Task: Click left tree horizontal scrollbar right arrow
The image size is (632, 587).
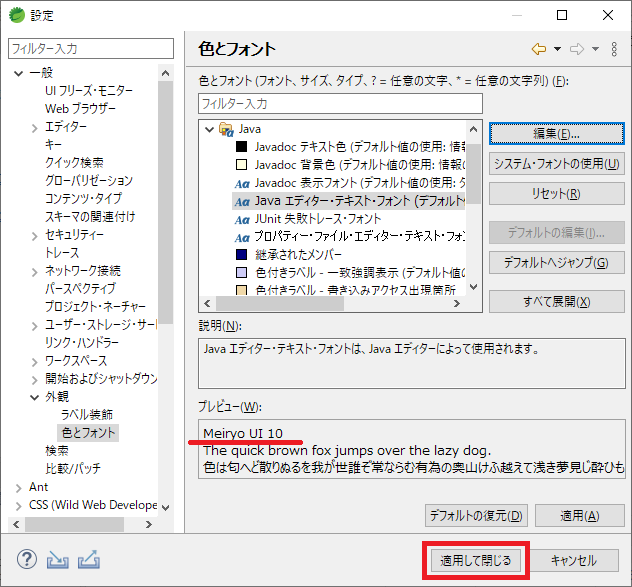Action: [x=149, y=525]
